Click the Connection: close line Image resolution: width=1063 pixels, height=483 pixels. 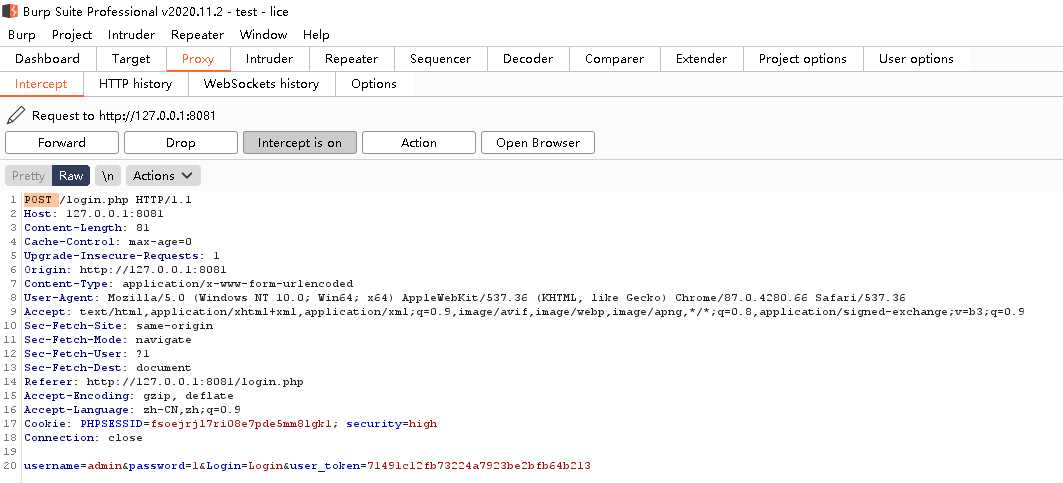pos(83,438)
